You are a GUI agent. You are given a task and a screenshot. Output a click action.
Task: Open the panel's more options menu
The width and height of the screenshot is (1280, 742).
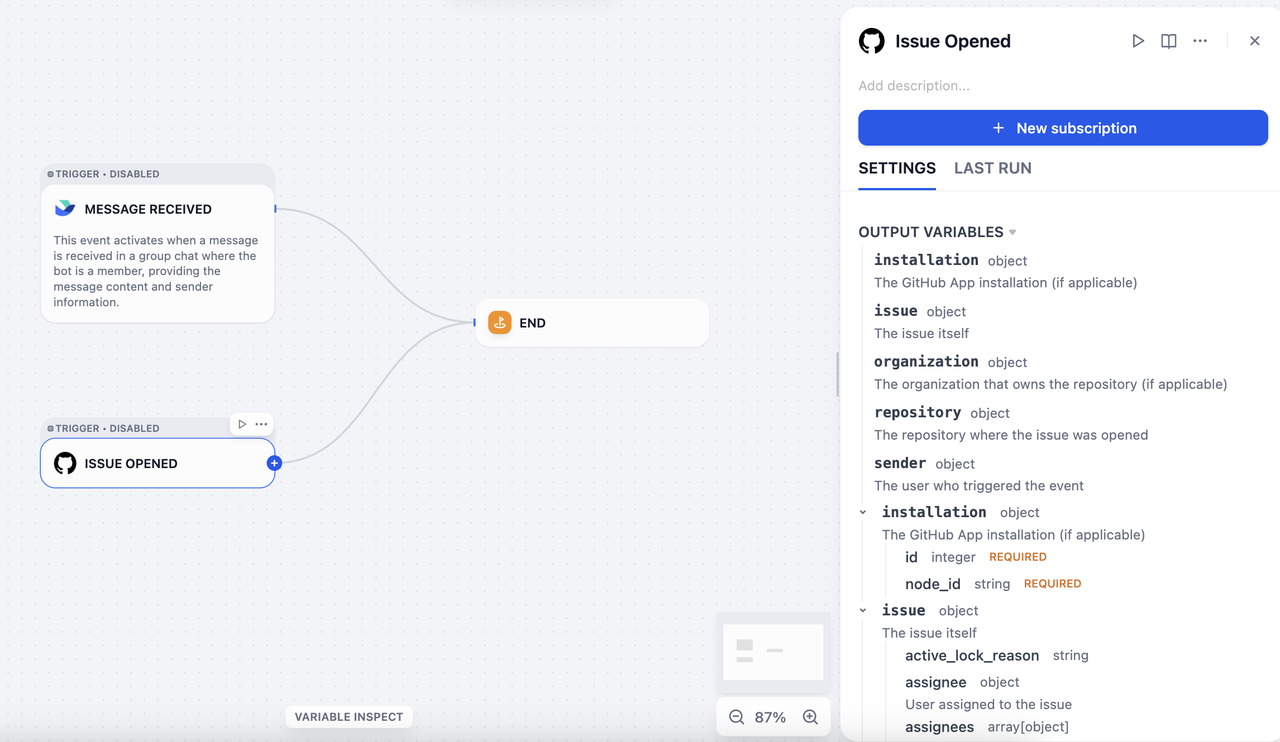pyautogui.click(x=1200, y=41)
